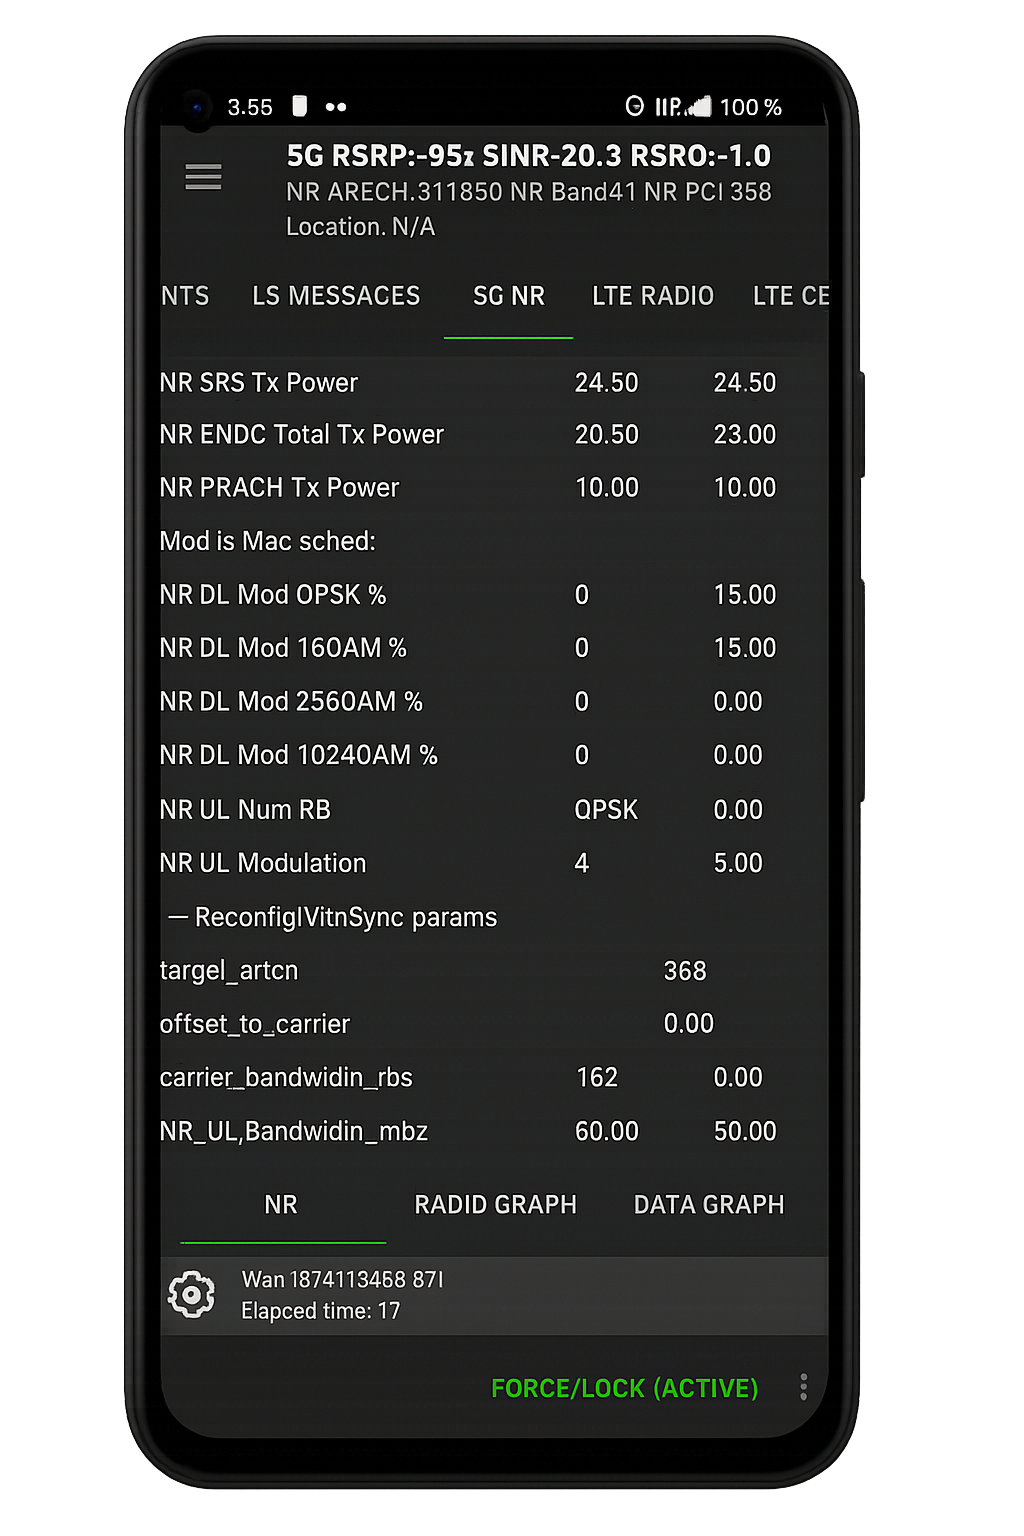
Task: Open the three-dot overflow menu
Action: click(x=803, y=1387)
